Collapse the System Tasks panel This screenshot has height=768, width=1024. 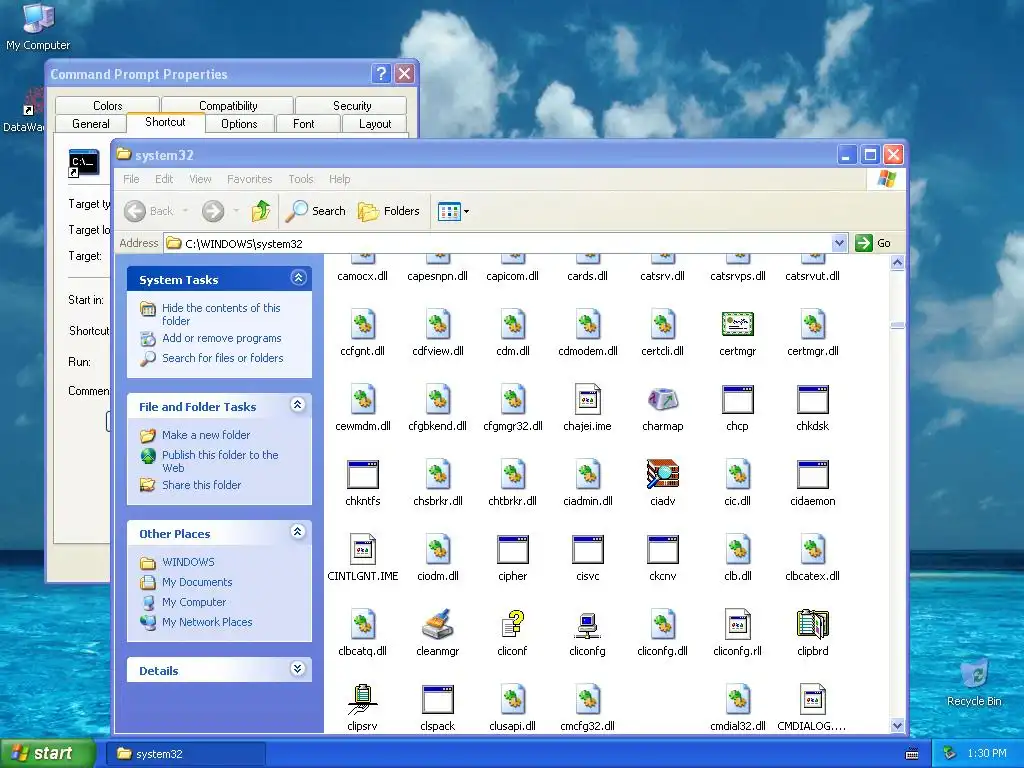point(298,278)
